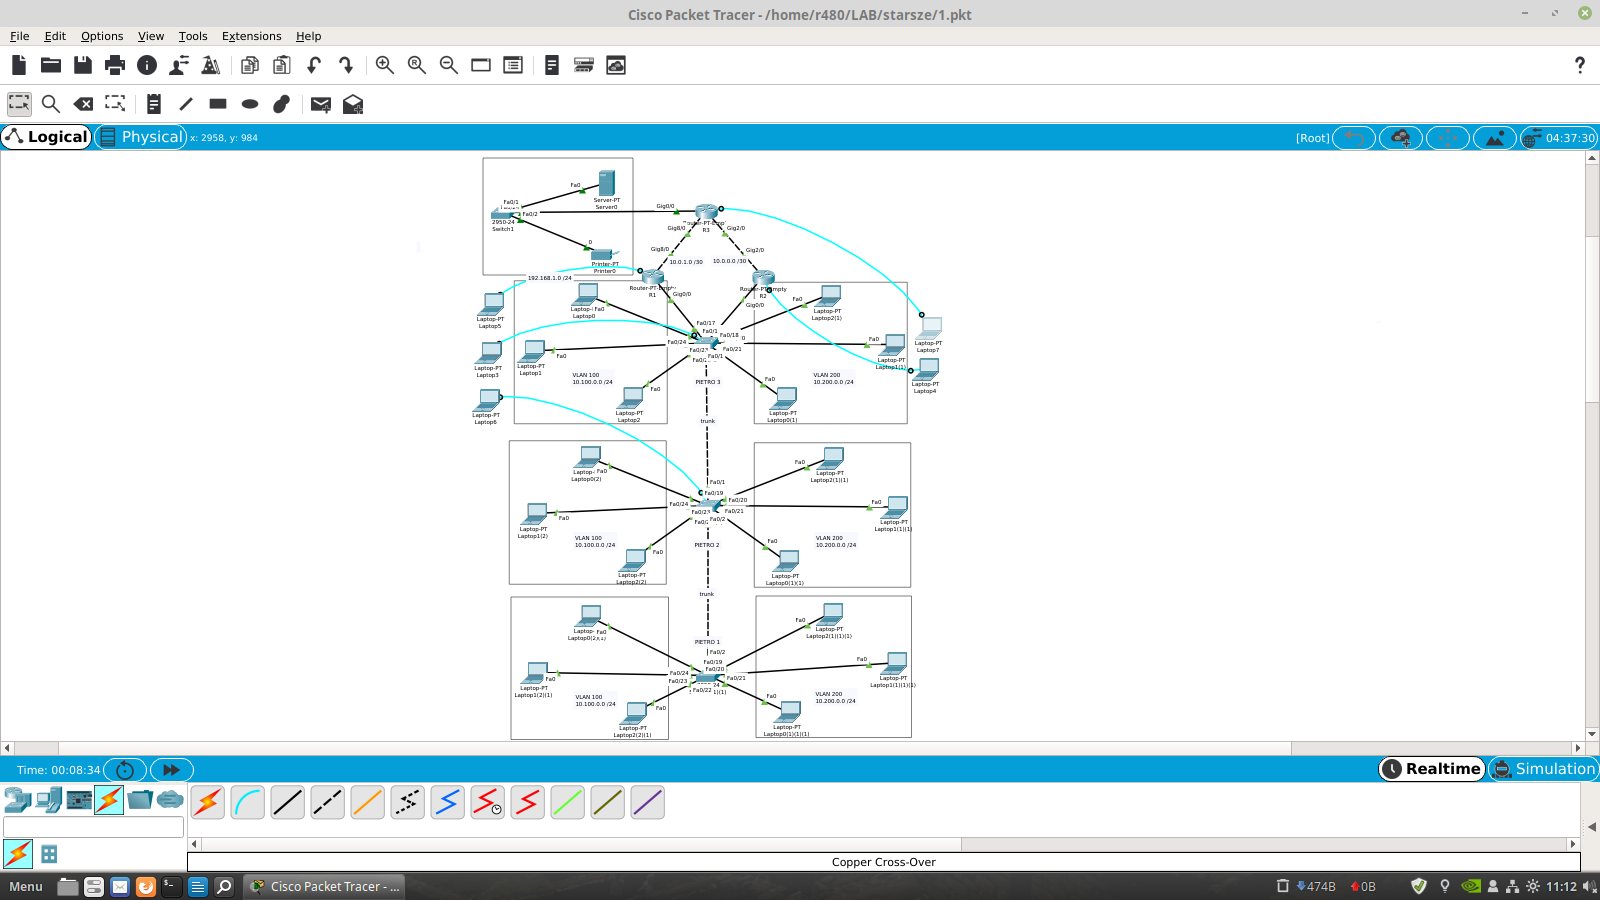Open the Options menu

click(x=102, y=36)
